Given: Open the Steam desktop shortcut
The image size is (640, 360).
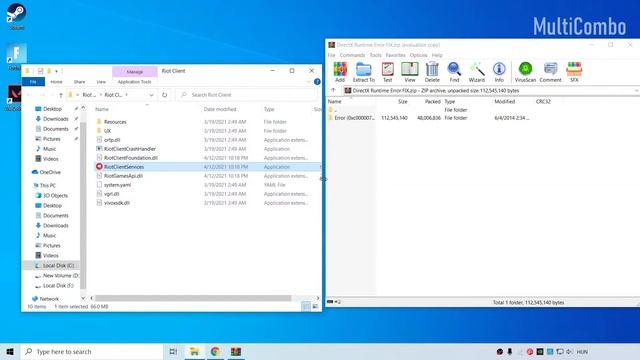Looking at the screenshot, I should tap(16, 16).
